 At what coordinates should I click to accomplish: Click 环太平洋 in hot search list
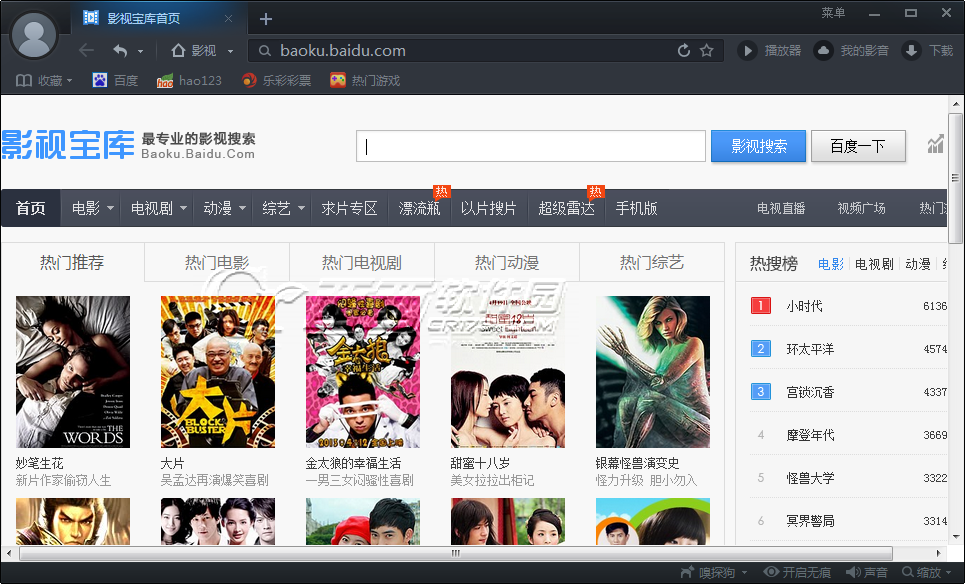click(810, 349)
